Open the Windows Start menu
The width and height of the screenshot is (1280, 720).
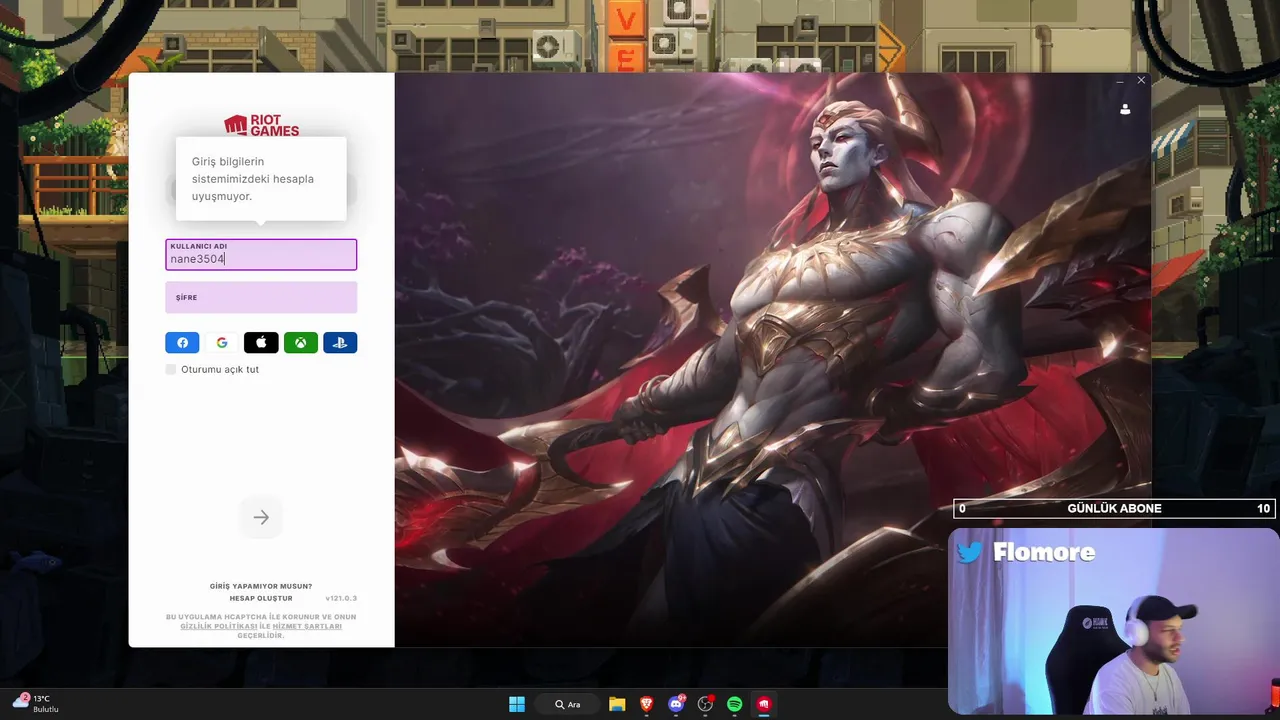pos(517,704)
